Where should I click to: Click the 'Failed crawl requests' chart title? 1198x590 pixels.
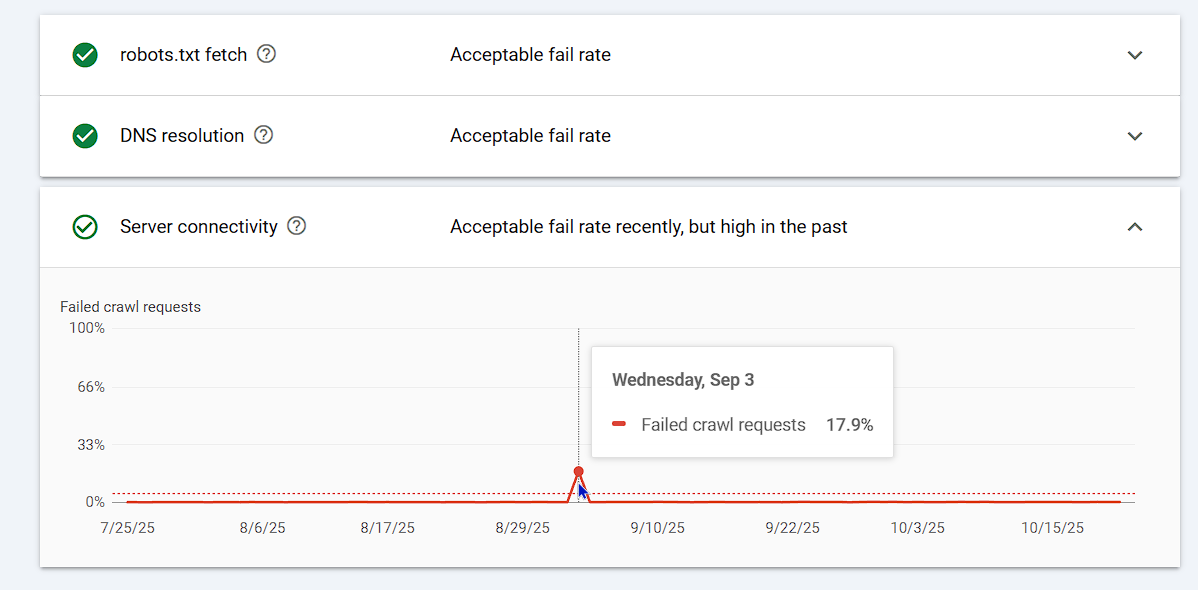tap(130, 307)
